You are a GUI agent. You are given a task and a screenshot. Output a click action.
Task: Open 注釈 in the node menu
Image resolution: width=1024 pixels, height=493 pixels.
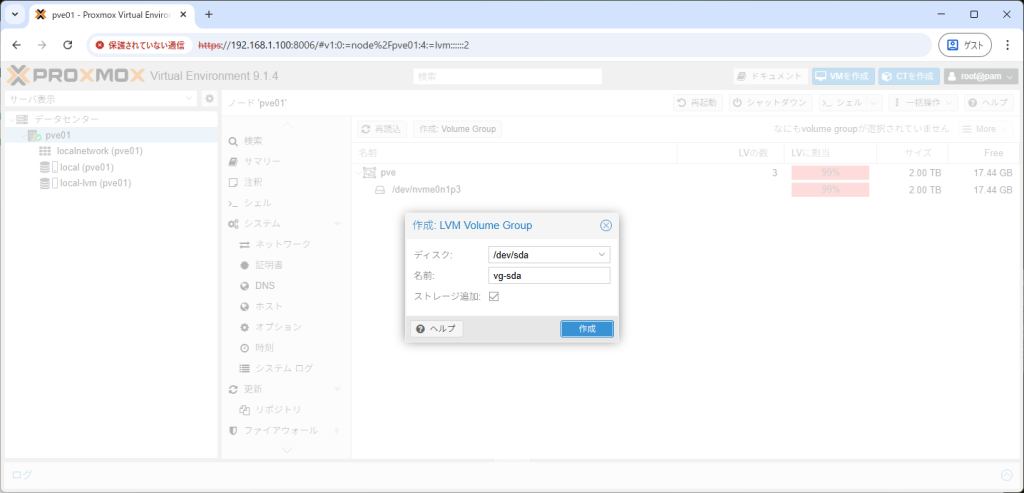pos(253,182)
